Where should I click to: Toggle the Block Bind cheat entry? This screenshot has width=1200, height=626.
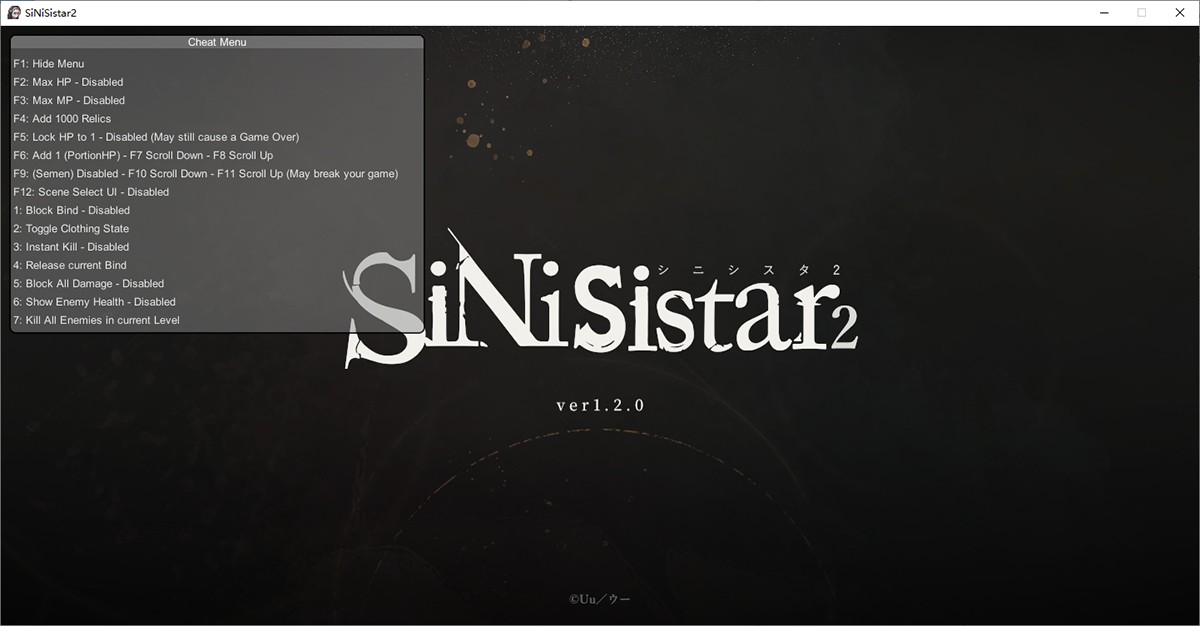pos(71,210)
